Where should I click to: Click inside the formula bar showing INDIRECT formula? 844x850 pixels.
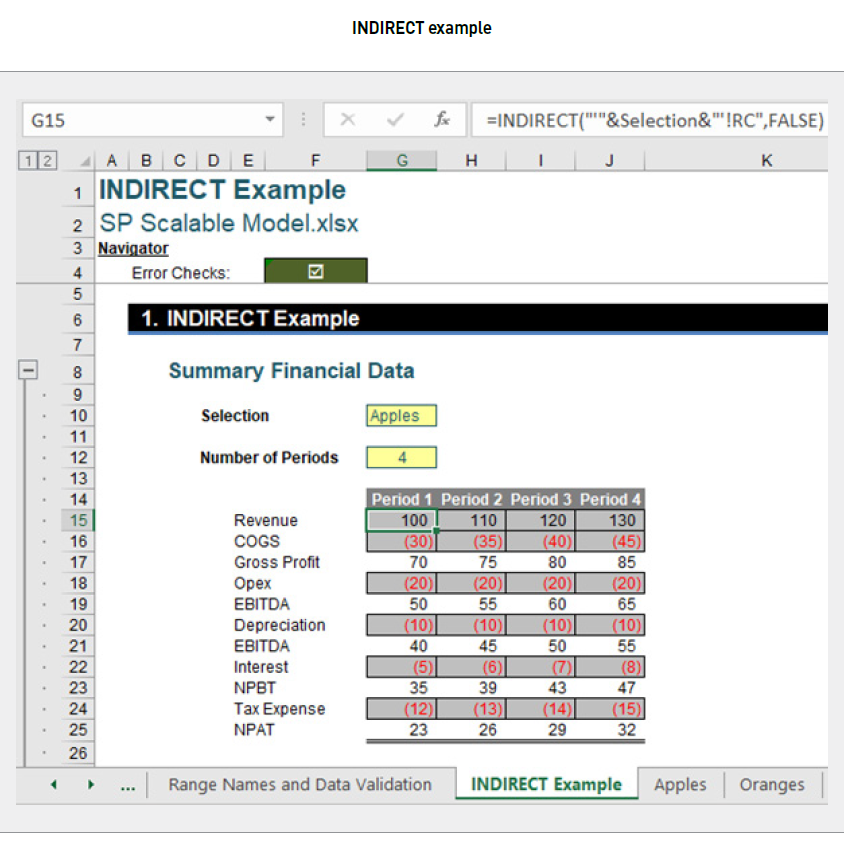[650, 119]
